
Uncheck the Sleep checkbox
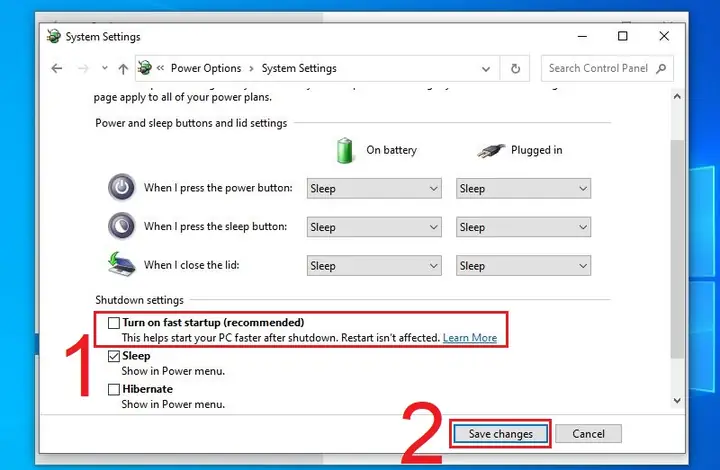[114, 356]
